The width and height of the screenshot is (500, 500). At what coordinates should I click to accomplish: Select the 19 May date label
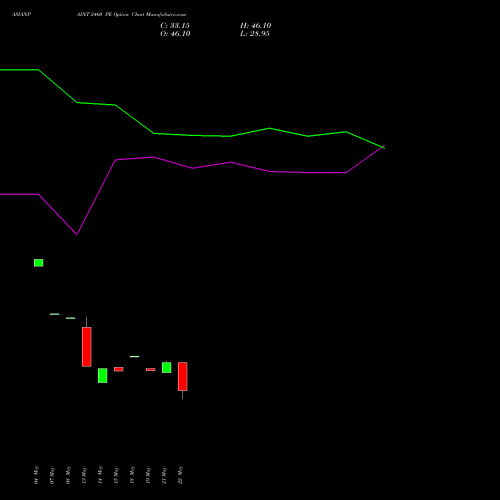click(148, 475)
